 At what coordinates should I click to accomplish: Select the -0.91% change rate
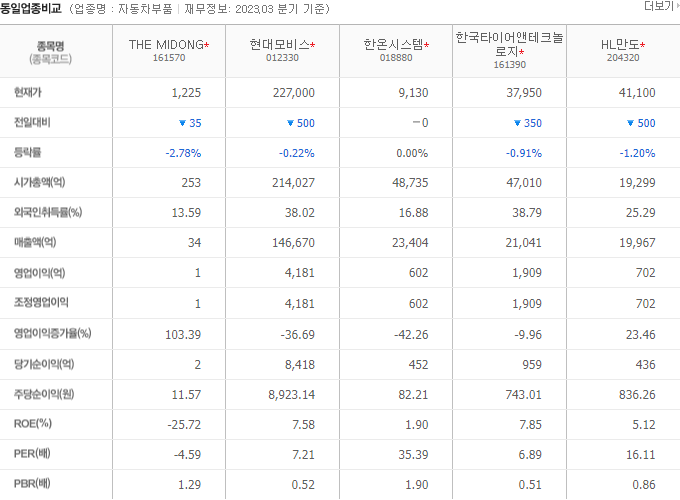tap(524, 153)
